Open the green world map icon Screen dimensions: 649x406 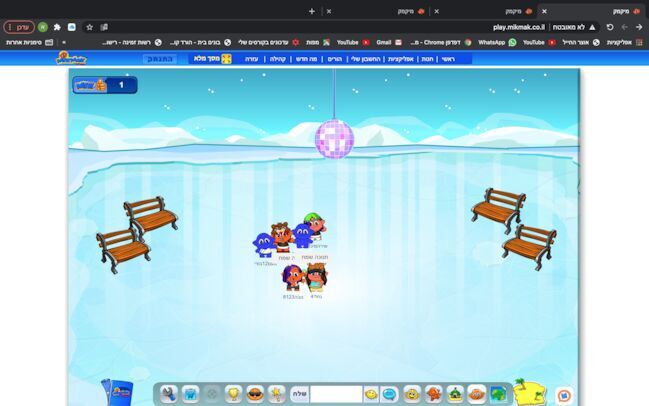pyautogui.click(x=498, y=394)
